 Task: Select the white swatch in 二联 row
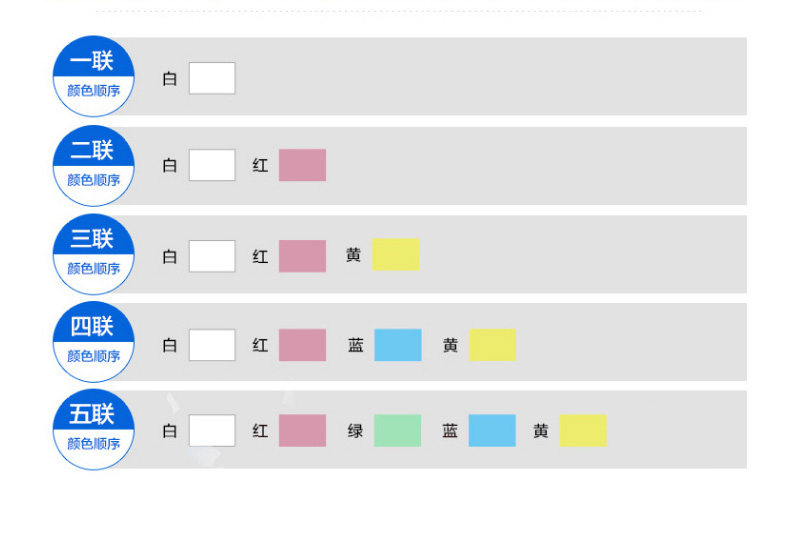point(212,165)
